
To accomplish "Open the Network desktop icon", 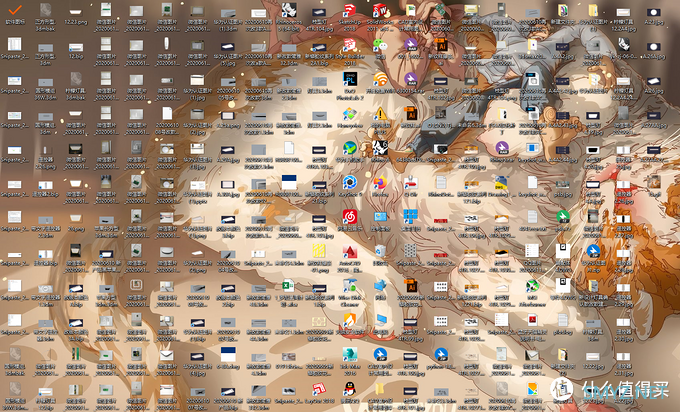I will [380, 286].
